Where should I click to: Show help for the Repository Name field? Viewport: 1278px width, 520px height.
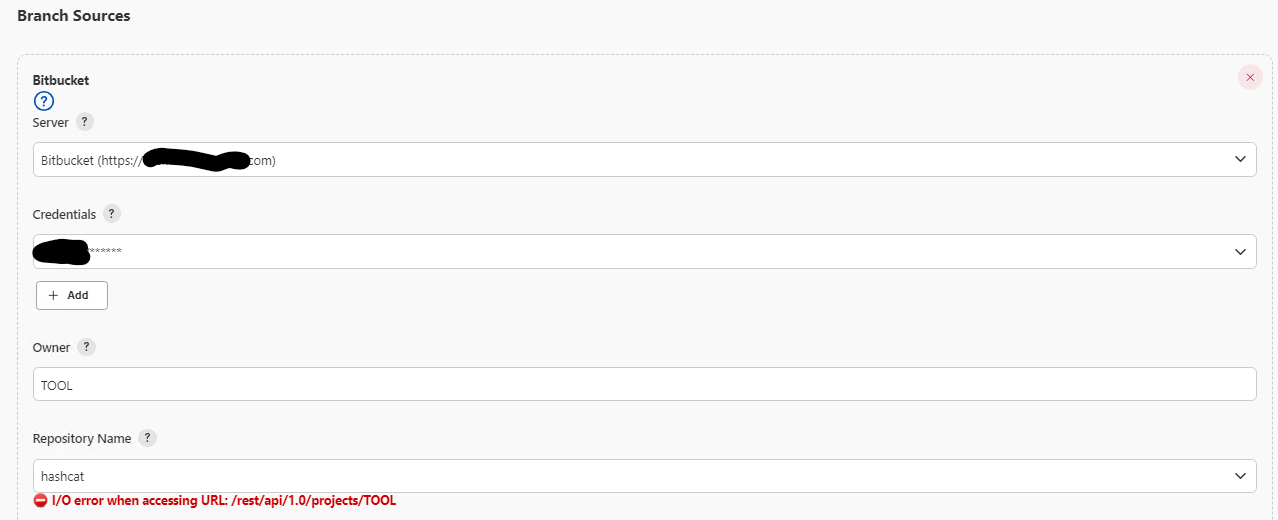148,438
